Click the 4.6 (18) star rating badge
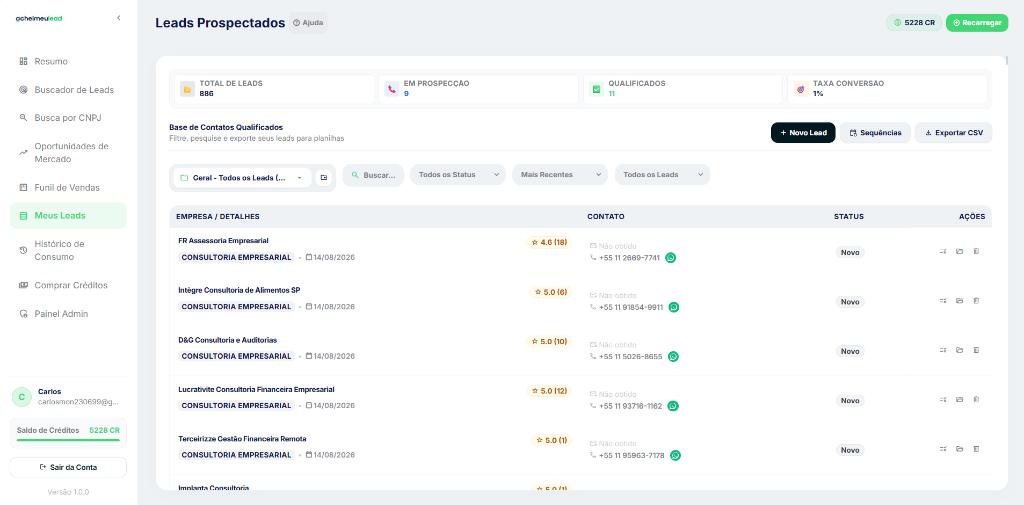Viewport: 1024px width, 505px height. (549, 242)
